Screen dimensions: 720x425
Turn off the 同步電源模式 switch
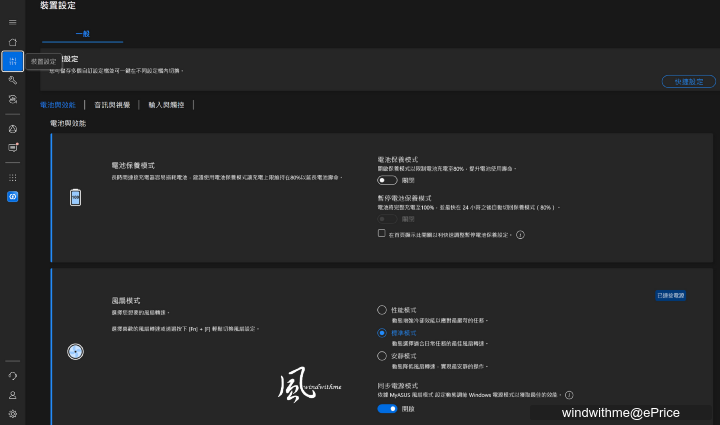pos(387,408)
